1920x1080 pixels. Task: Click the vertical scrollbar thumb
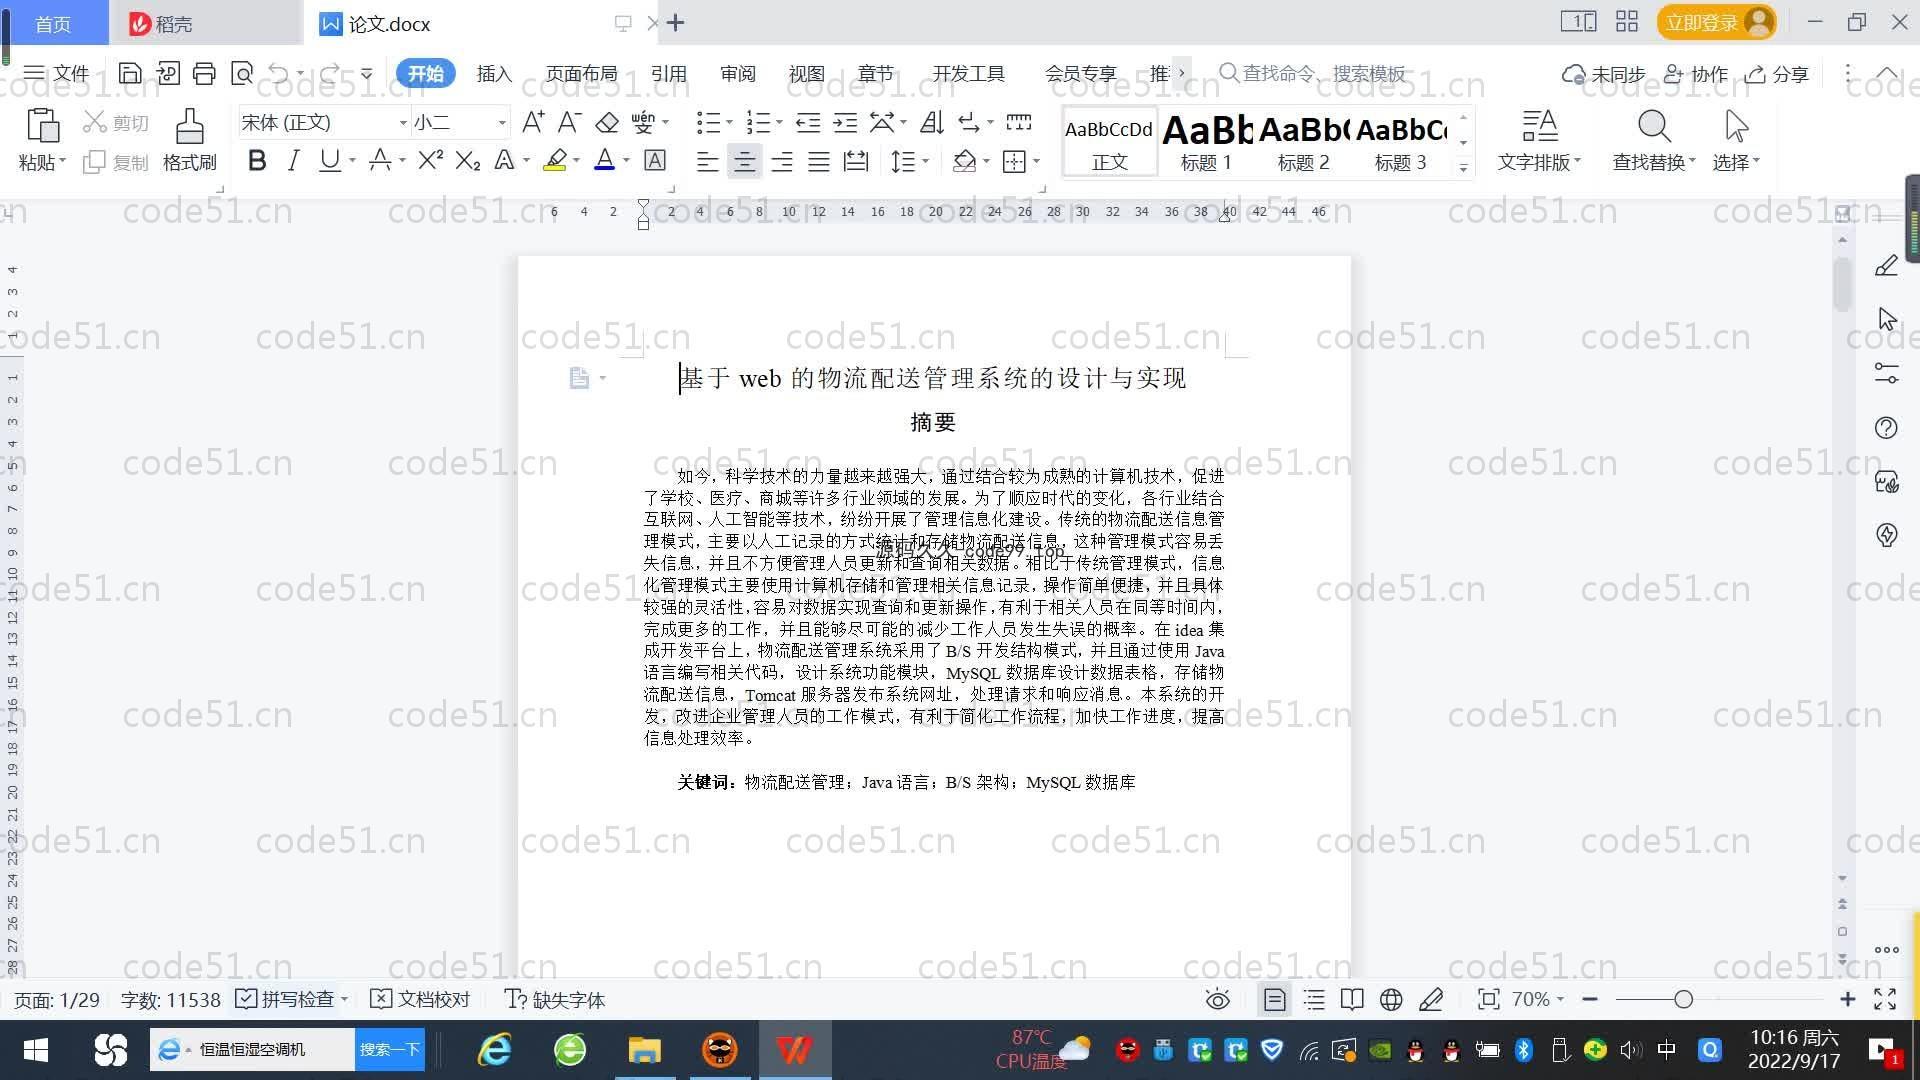(x=1842, y=283)
